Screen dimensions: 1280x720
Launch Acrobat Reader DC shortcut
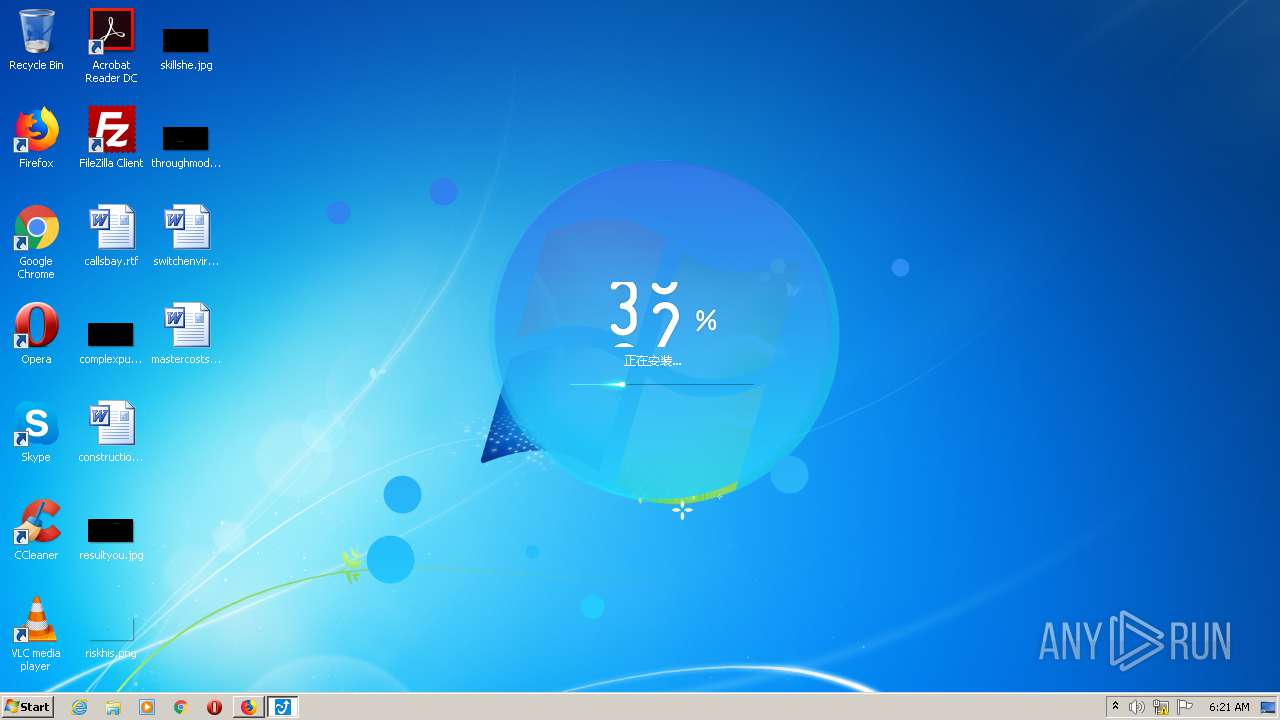(111, 46)
